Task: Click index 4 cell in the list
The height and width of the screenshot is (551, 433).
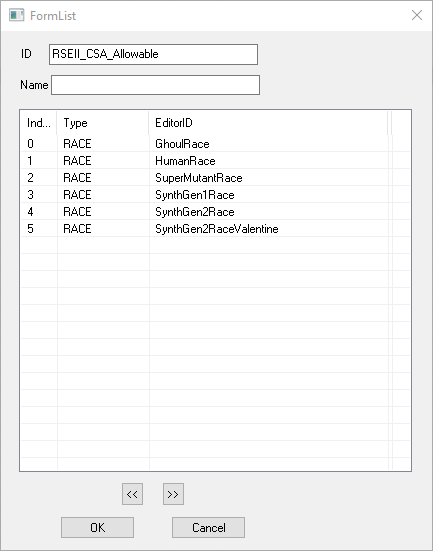Action: pyautogui.click(x=39, y=212)
